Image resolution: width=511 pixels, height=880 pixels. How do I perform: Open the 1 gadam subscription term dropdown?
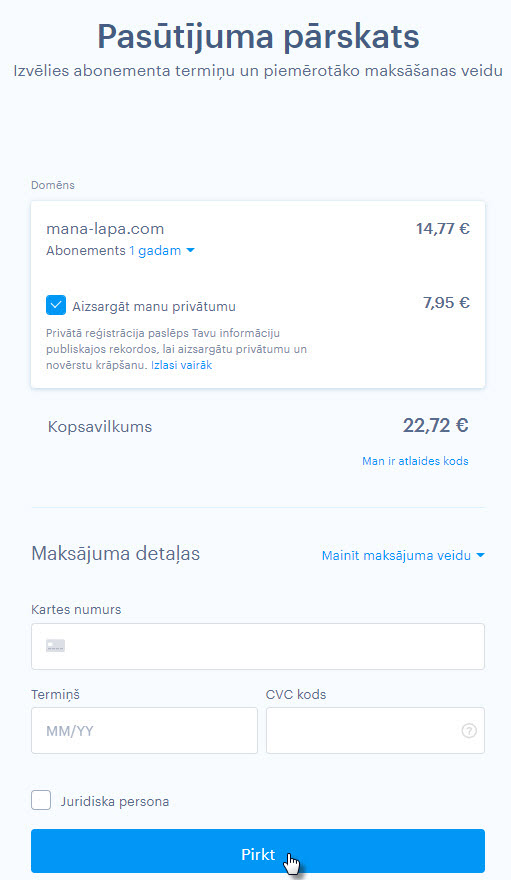[162, 251]
